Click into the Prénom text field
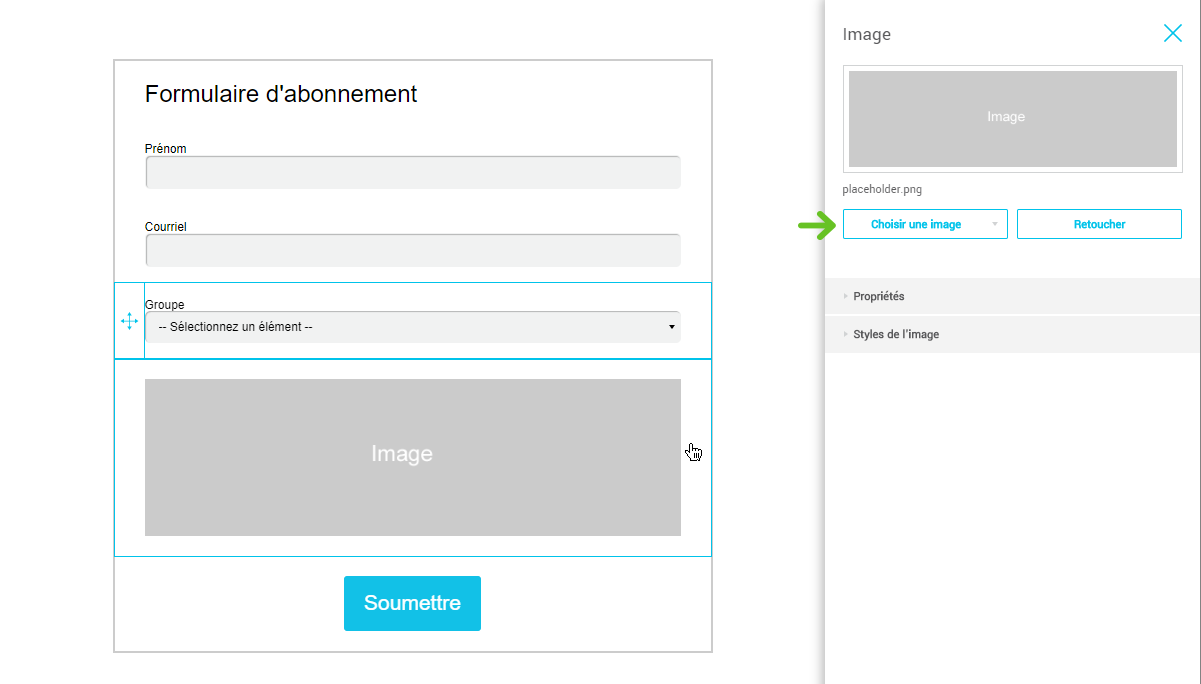 [x=412, y=173]
